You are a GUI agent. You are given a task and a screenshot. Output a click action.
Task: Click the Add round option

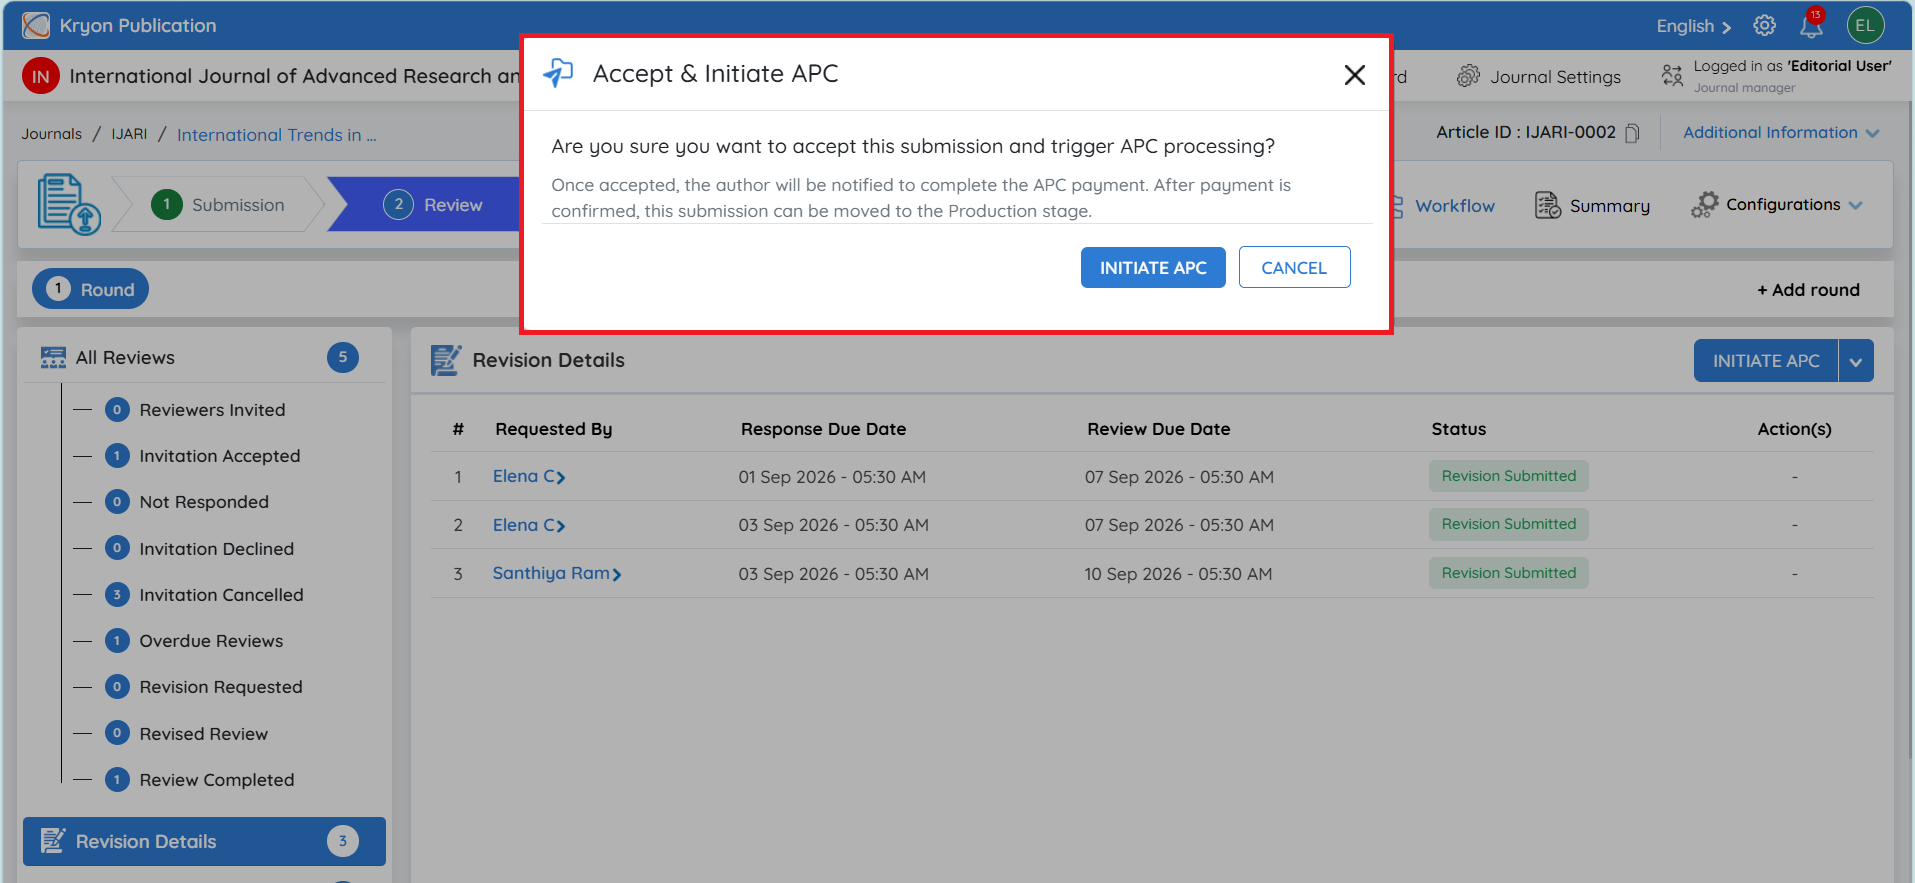click(1808, 290)
